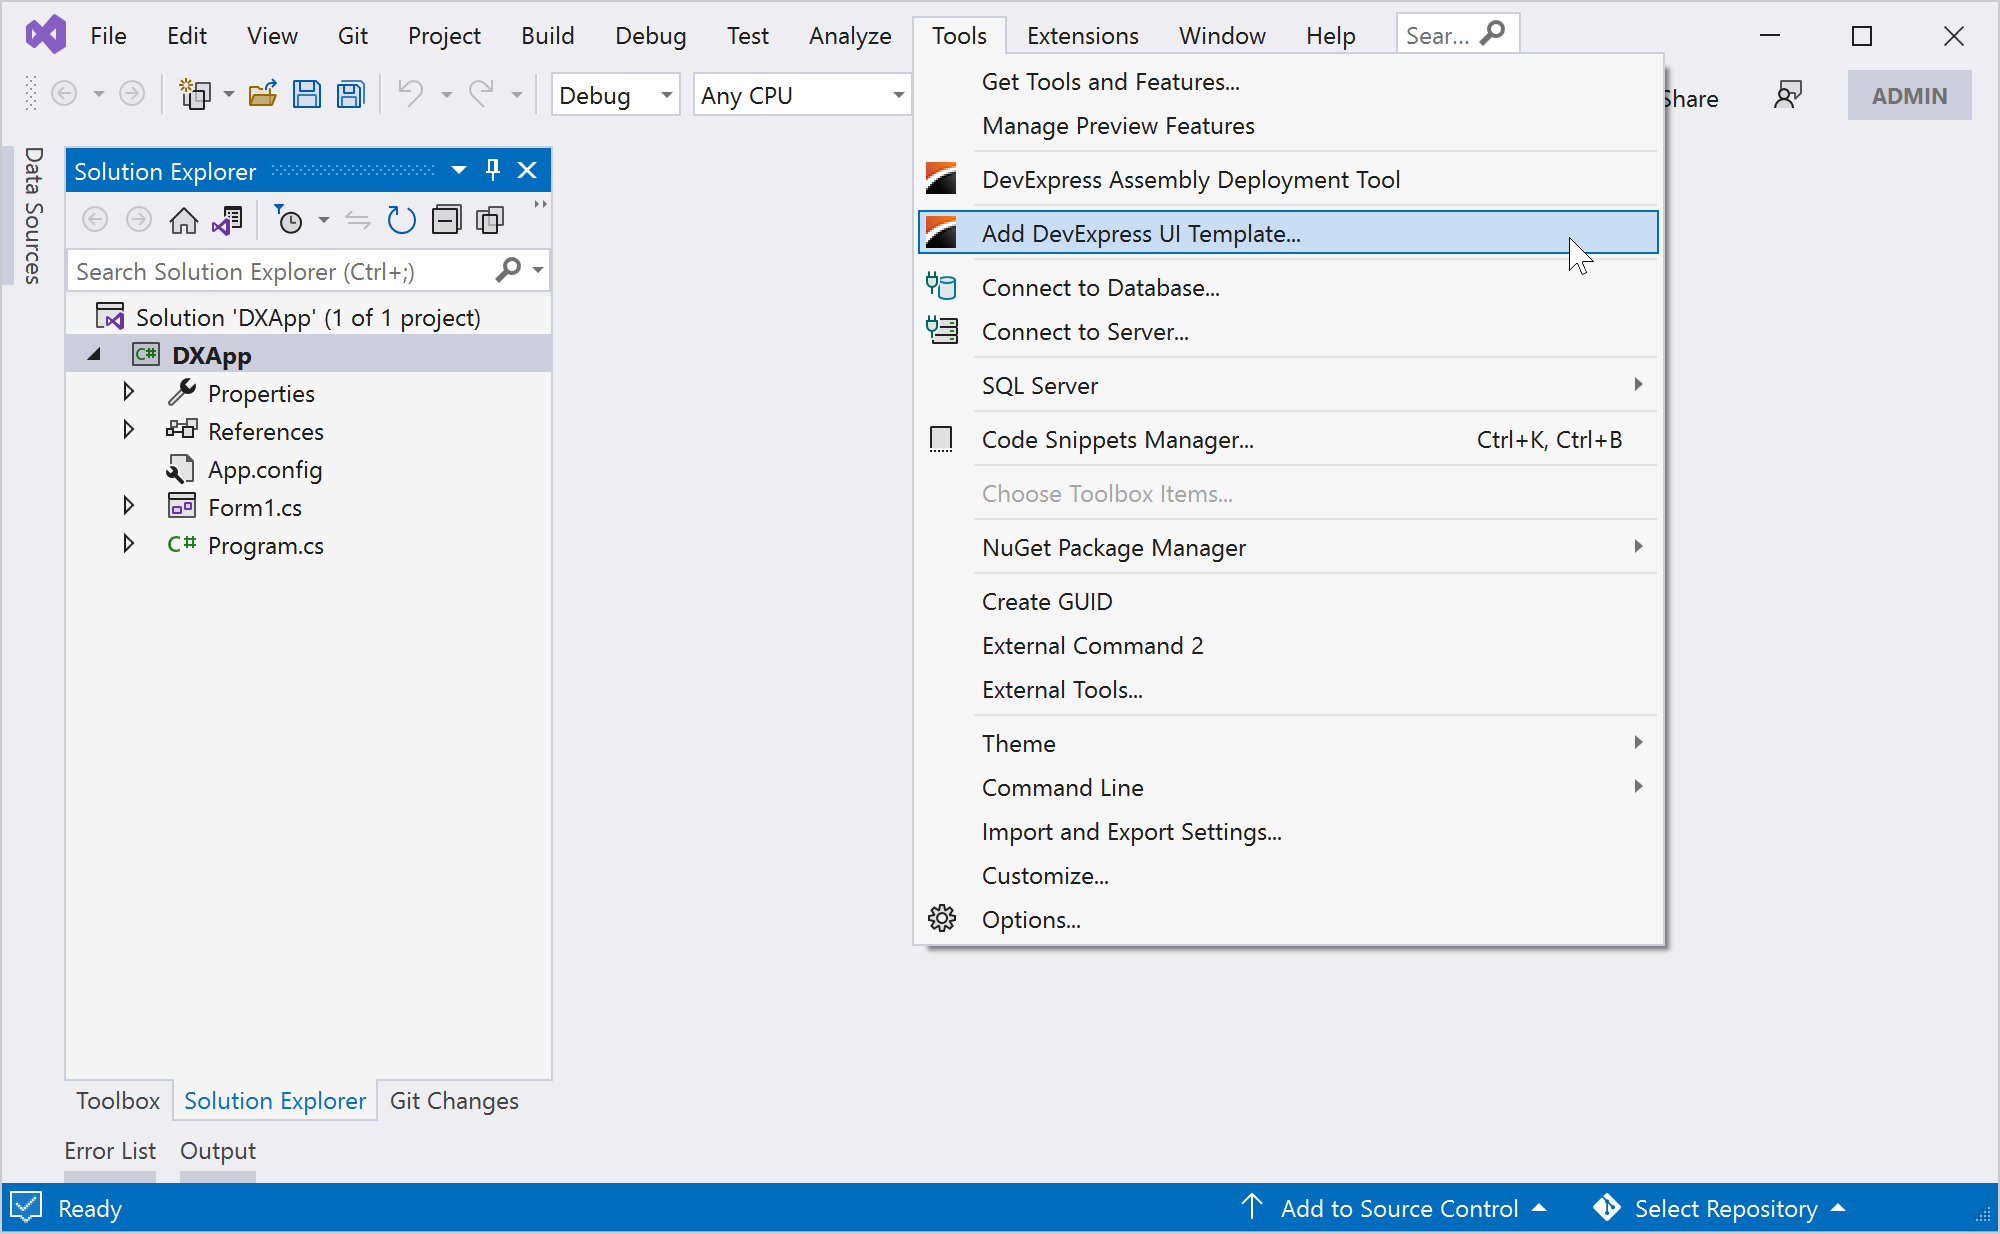Screen dimensions: 2000x1234
Task: Click Get Tools and Features menu item
Action: tap(1111, 81)
